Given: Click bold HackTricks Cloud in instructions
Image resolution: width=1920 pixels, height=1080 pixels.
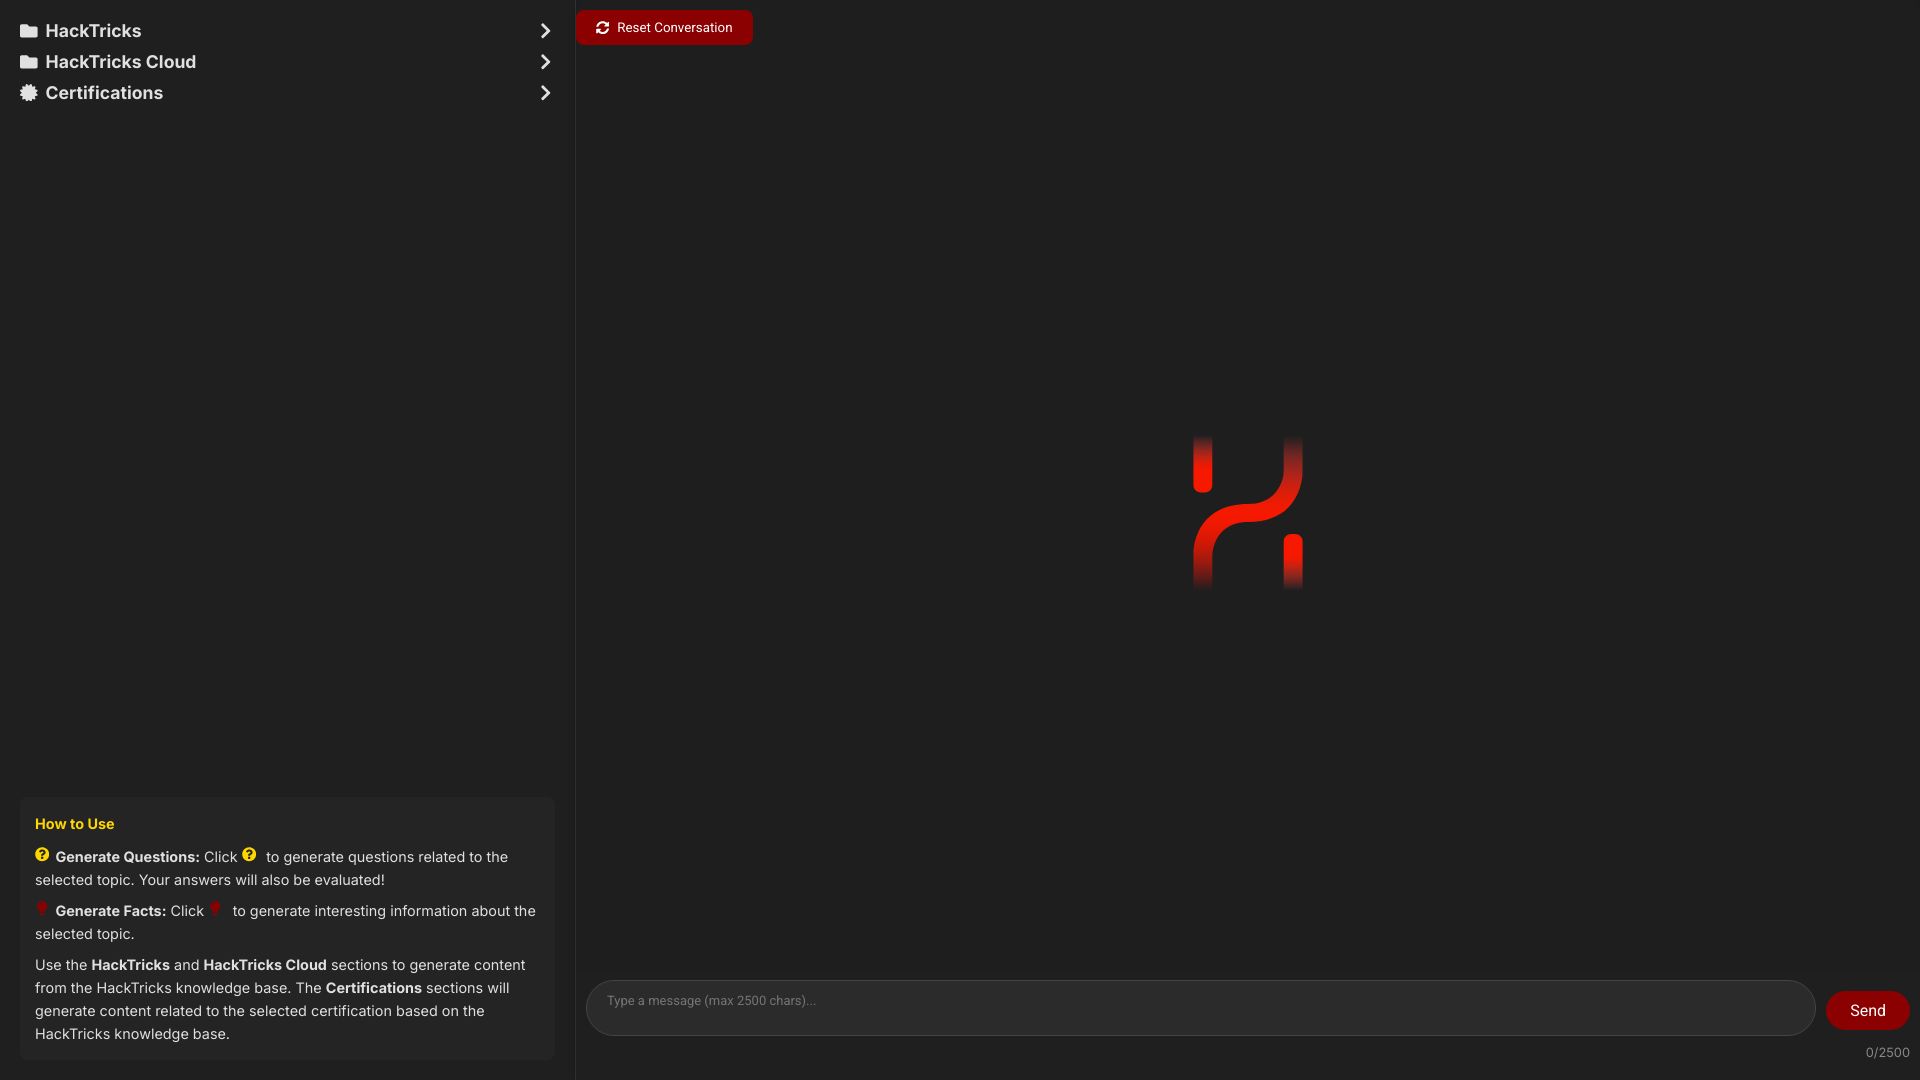Looking at the screenshot, I should (265, 965).
